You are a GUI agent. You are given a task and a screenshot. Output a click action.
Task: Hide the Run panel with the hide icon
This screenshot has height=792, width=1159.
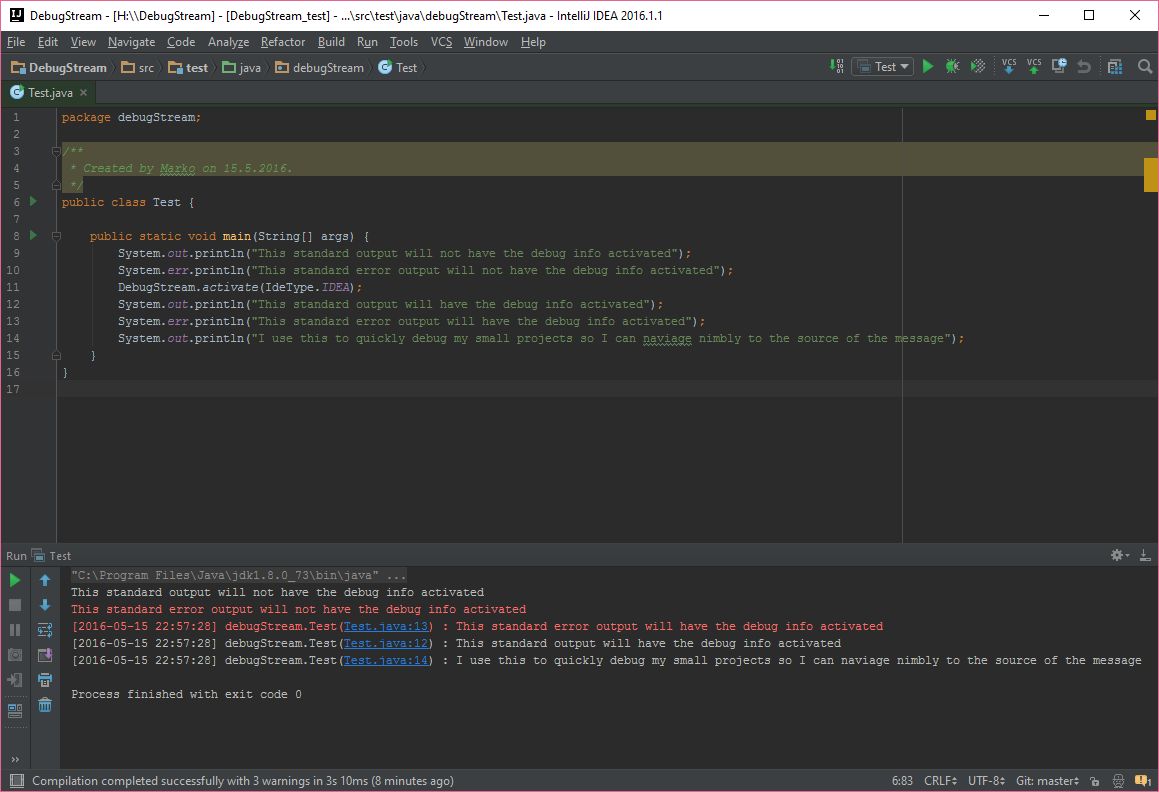pos(1145,555)
